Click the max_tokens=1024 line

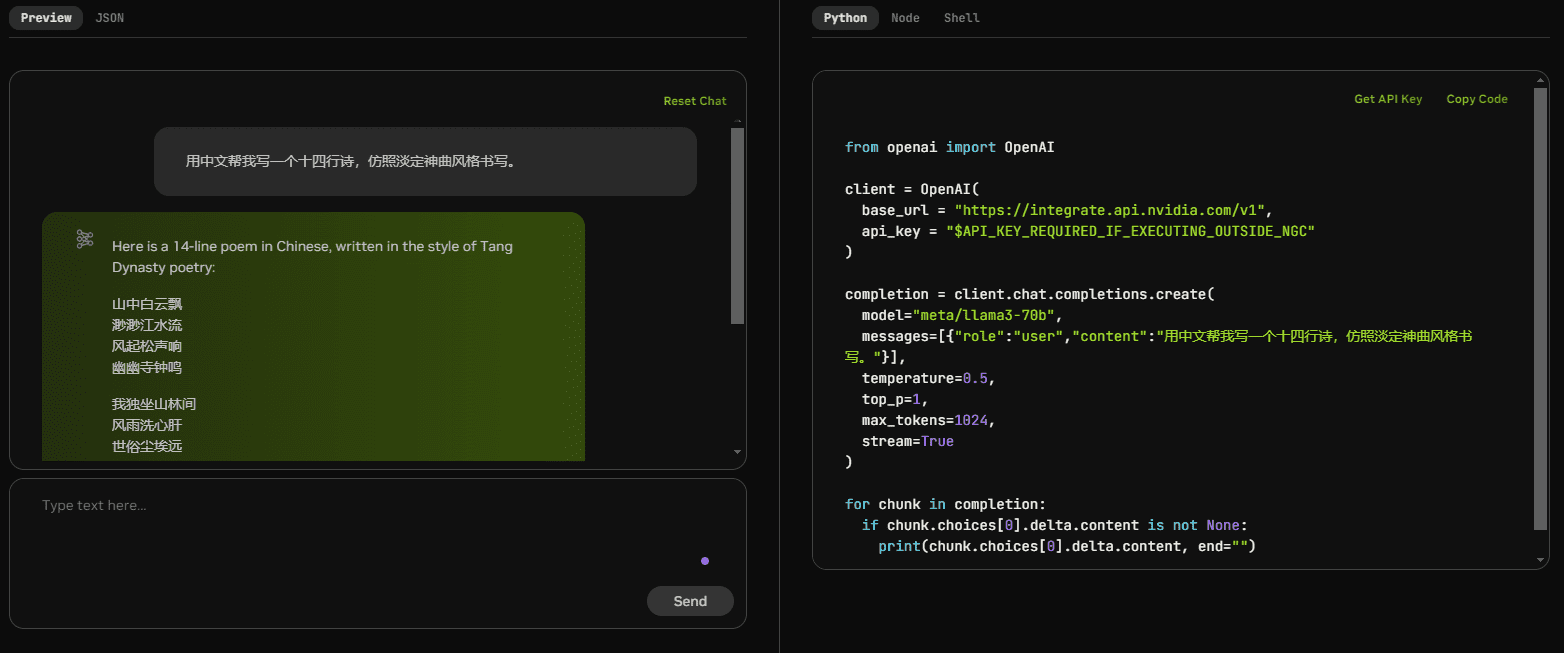click(x=928, y=420)
